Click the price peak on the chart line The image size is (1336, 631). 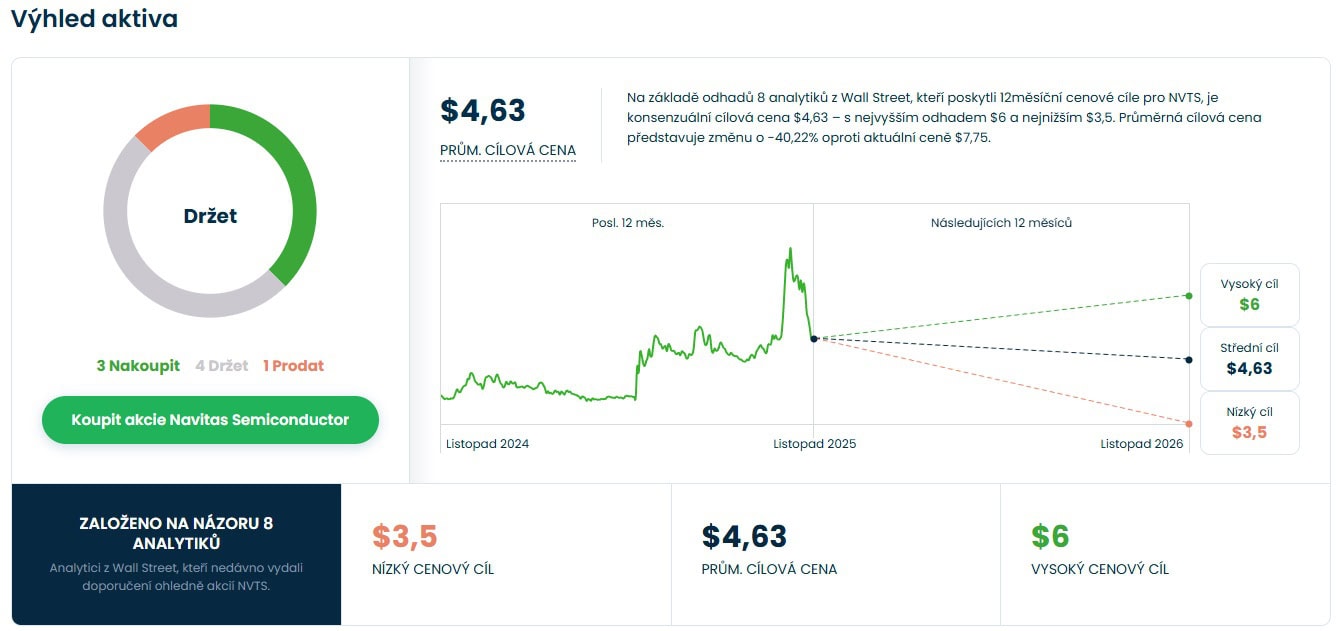[x=790, y=249]
